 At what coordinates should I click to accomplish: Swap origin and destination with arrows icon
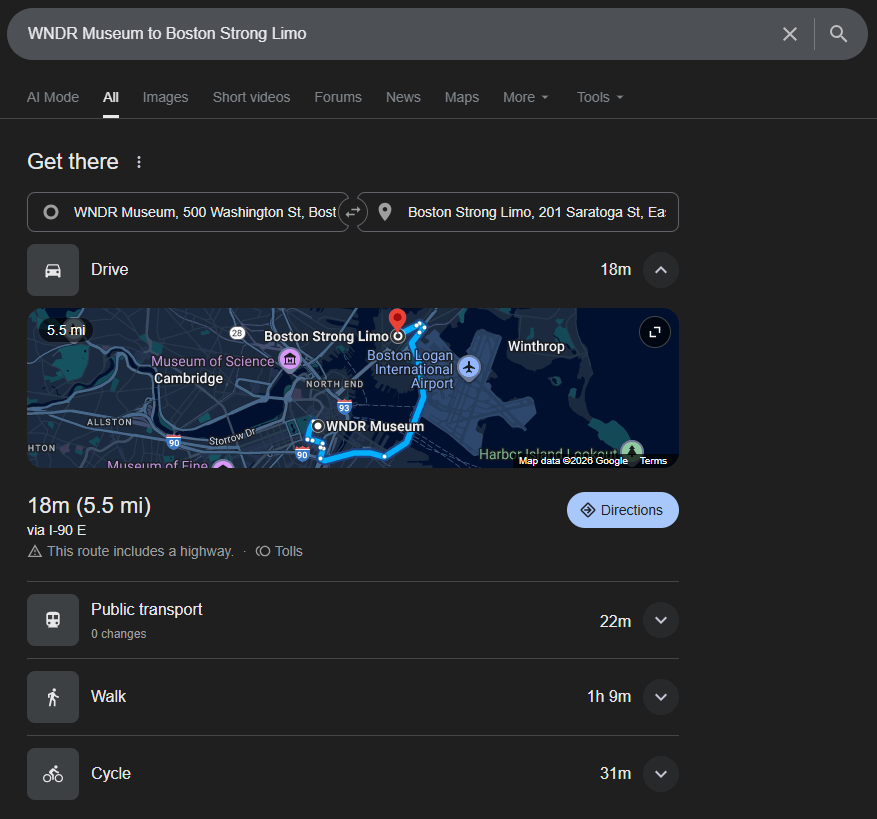[x=353, y=212]
